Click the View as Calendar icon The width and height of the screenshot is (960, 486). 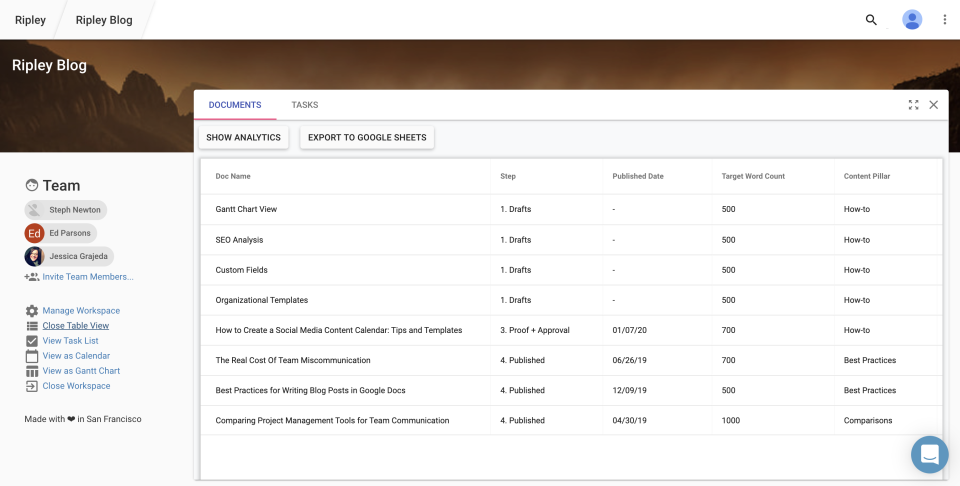pos(32,356)
